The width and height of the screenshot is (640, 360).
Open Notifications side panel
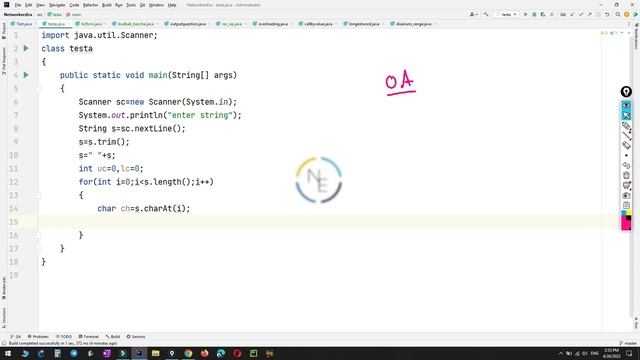click(636, 36)
